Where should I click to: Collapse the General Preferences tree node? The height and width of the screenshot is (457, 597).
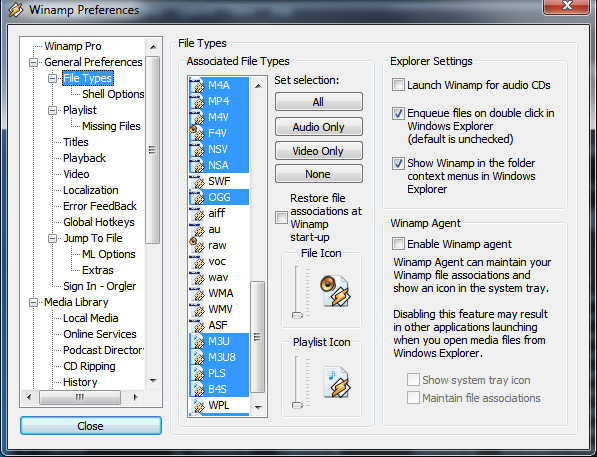click(x=34, y=62)
